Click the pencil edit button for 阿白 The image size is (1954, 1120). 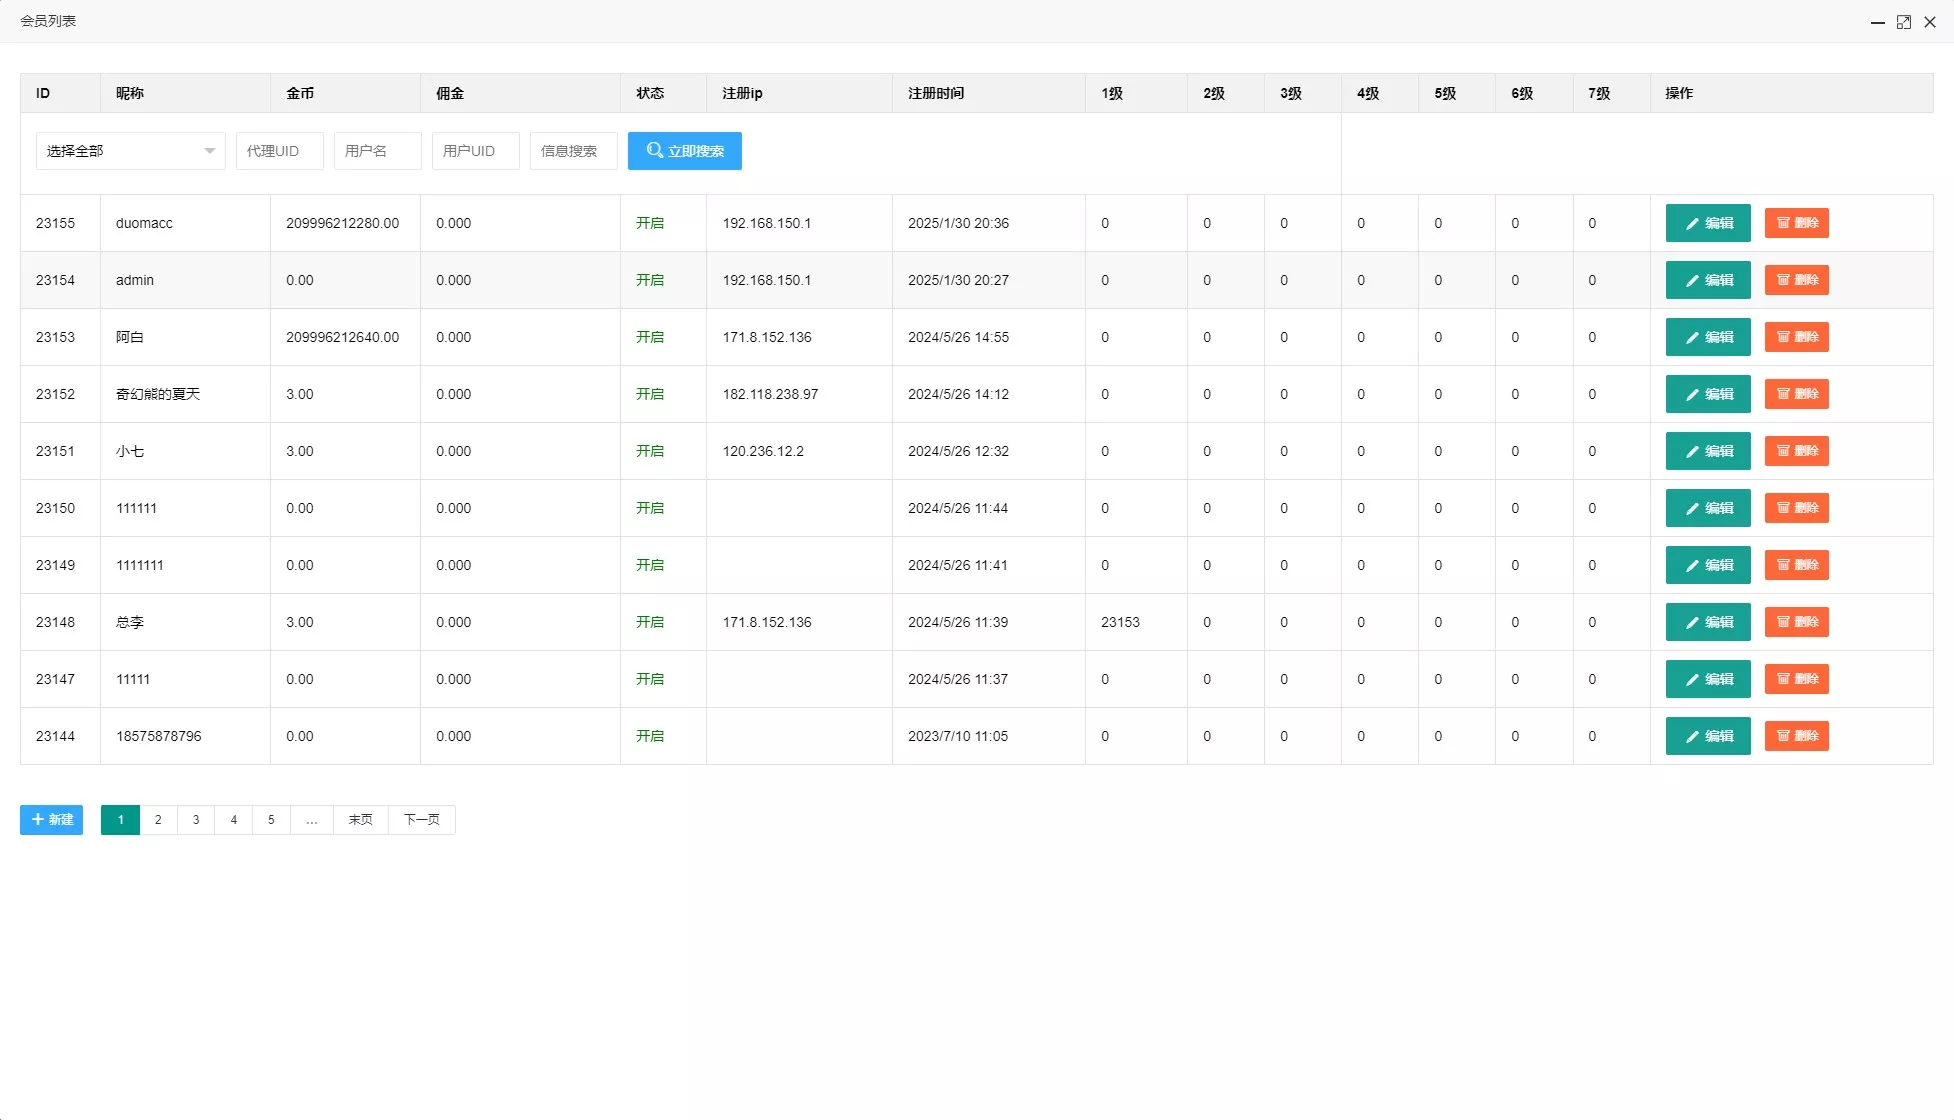click(x=1707, y=337)
